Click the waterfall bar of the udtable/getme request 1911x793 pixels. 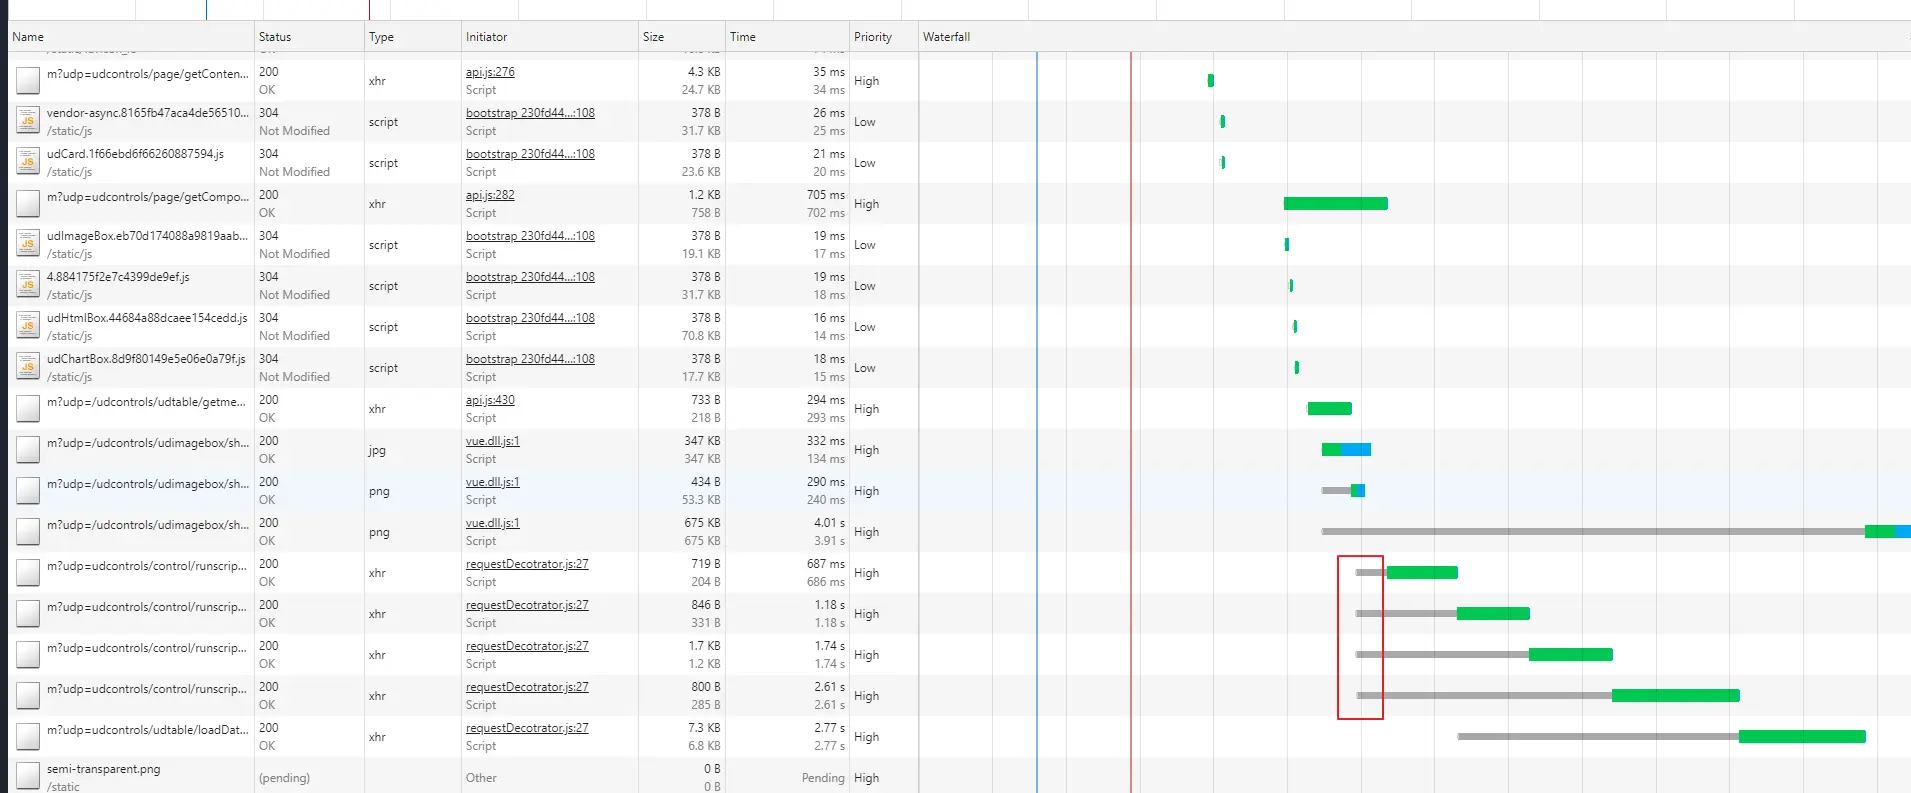coord(1330,408)
